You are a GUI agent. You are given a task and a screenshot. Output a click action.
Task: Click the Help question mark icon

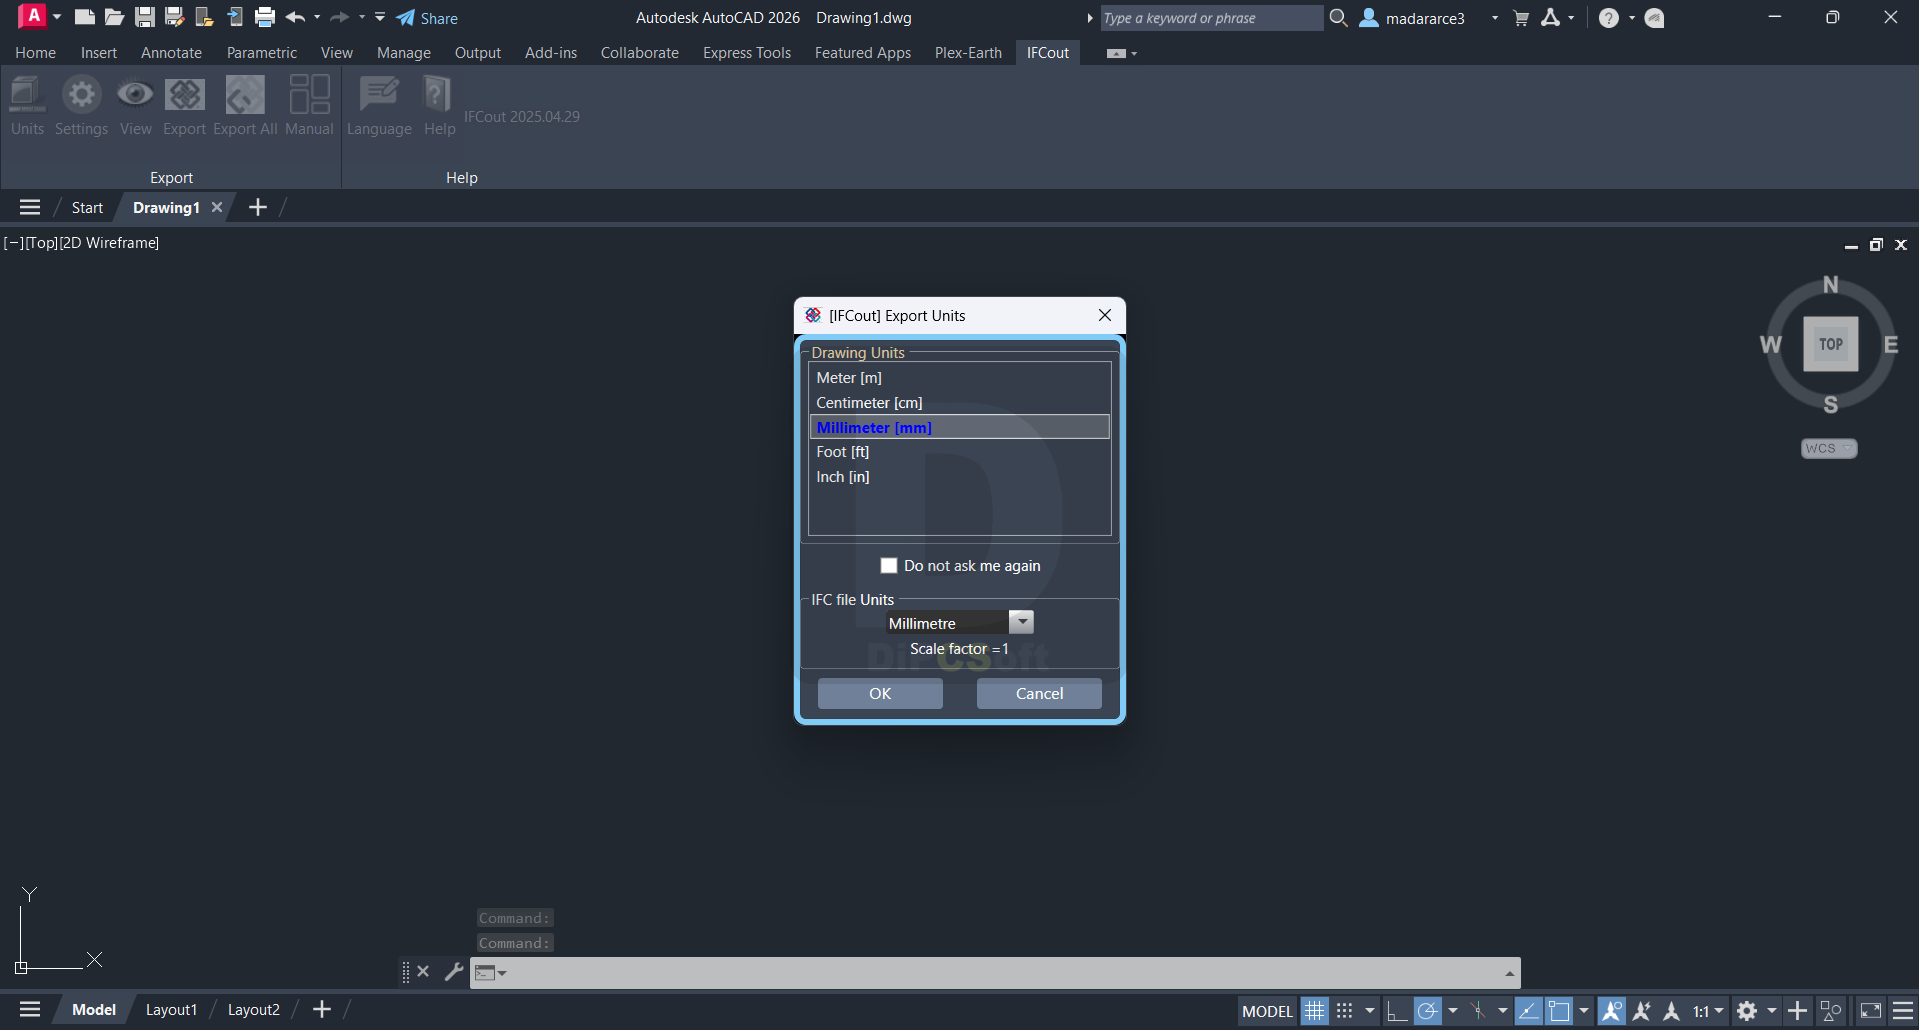click(x=1609, y=18)
